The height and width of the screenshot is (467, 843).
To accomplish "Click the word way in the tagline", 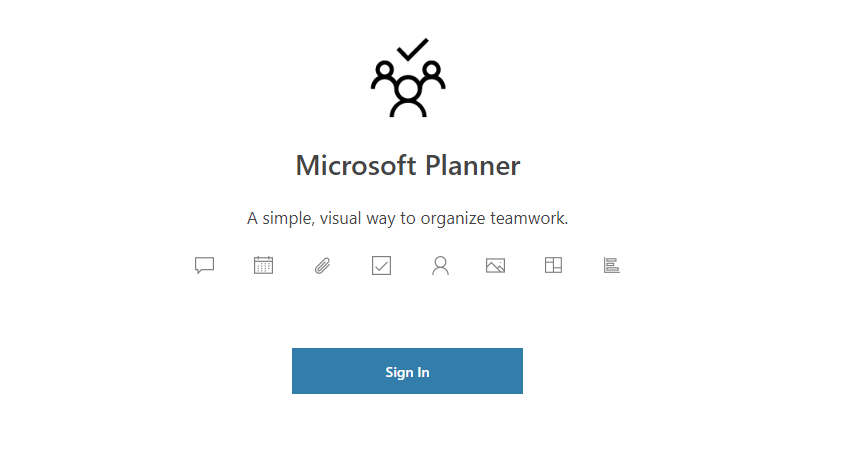I will (381, 220).
